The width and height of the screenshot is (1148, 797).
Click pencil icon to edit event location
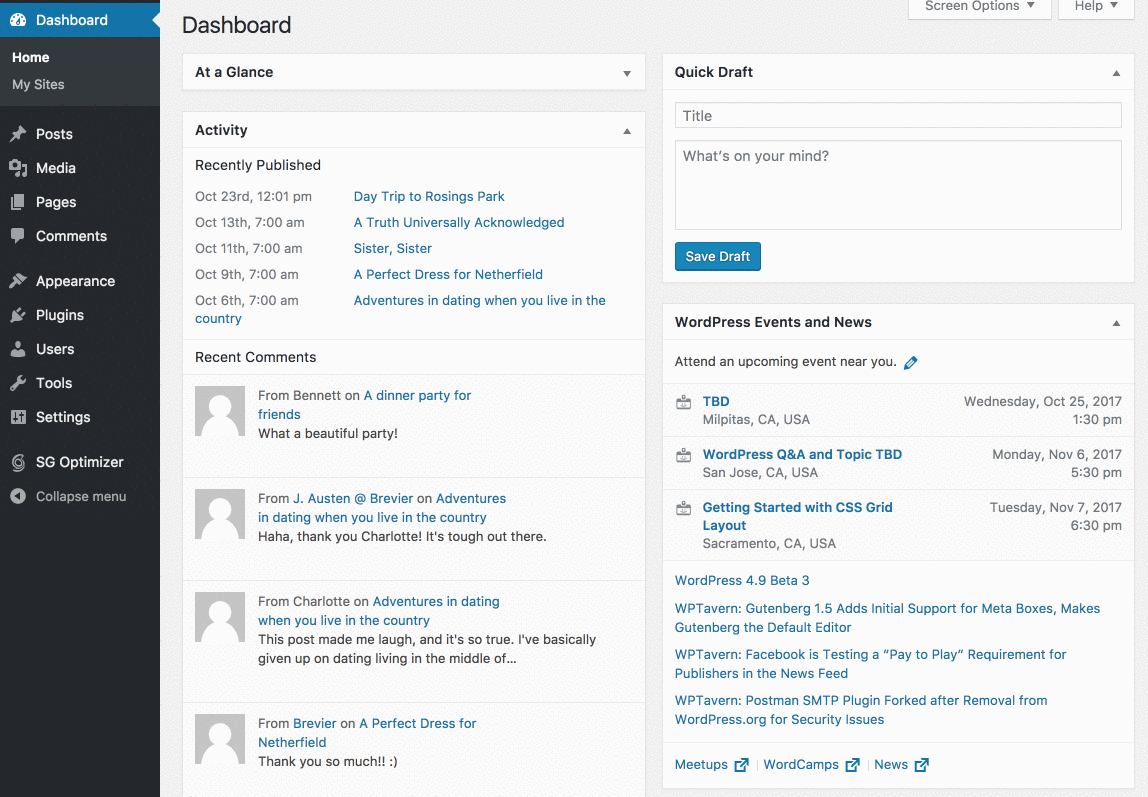(x=911, y=362)
